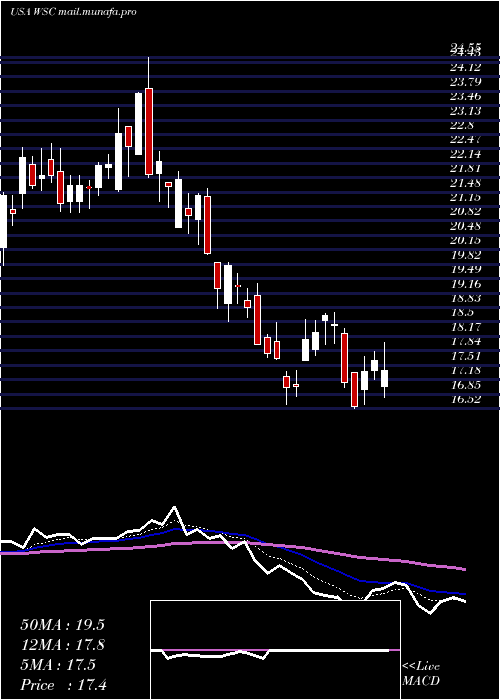Click the 12MA : 17.8 label
The width and height of the screenshot is (500, 700).
62,645
